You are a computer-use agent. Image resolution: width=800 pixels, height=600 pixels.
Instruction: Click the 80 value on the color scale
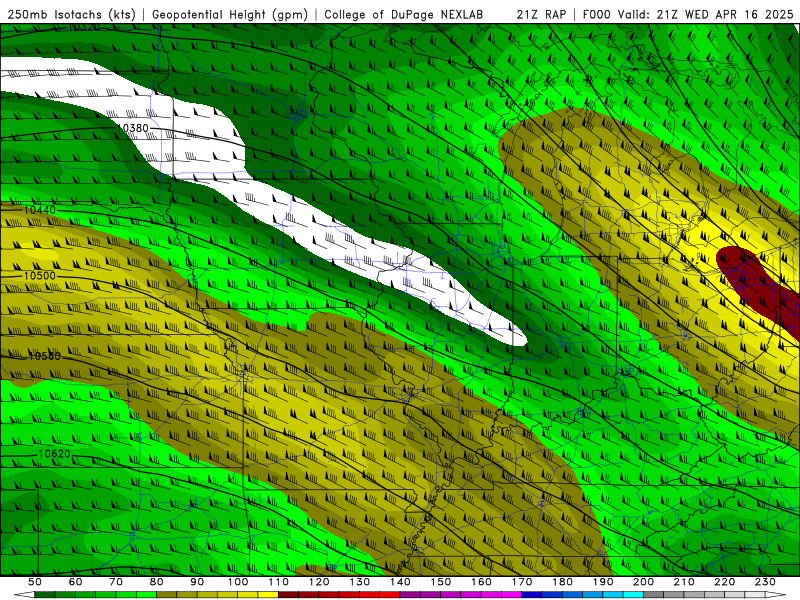[157, 582]
